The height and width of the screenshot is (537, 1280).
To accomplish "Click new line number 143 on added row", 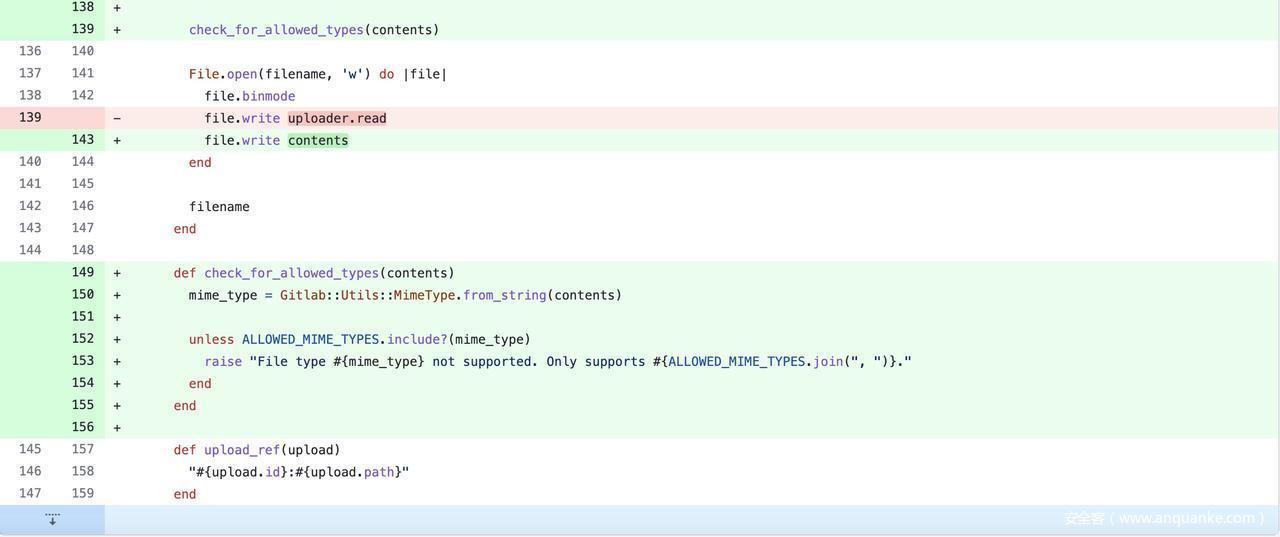I will pyautogui.click(x=82, y=140).
